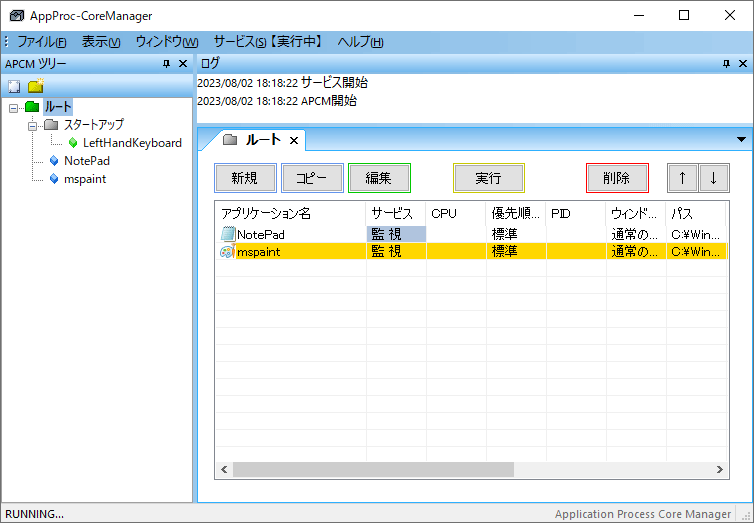
Task: Click the gray スタートアップ folder icon
Action: 51,125
